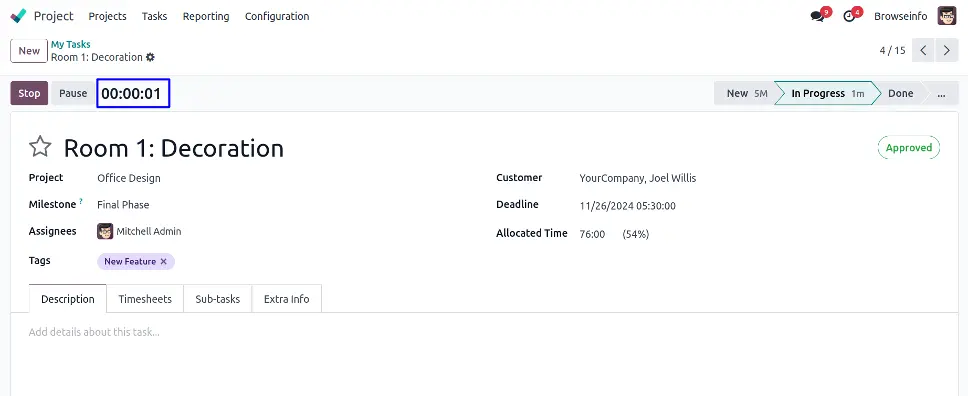Screen dimensions: 968x396
Task: Remove the New Feature tag
Action: [x=164, y=261]
